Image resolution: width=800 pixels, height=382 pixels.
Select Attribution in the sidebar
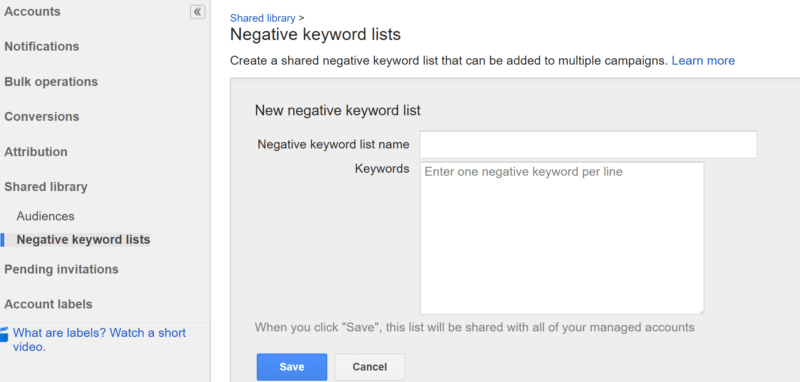[36, 151]
